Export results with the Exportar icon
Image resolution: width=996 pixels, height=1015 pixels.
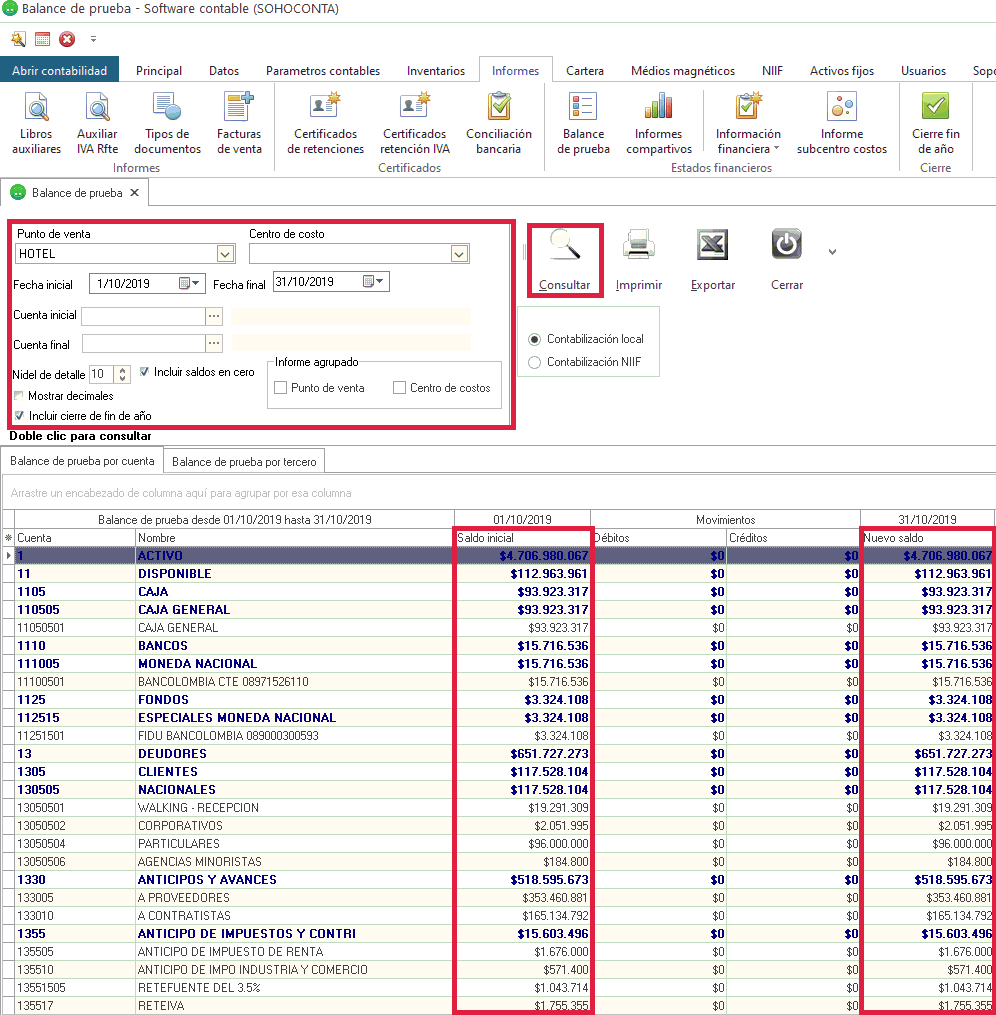712,259
